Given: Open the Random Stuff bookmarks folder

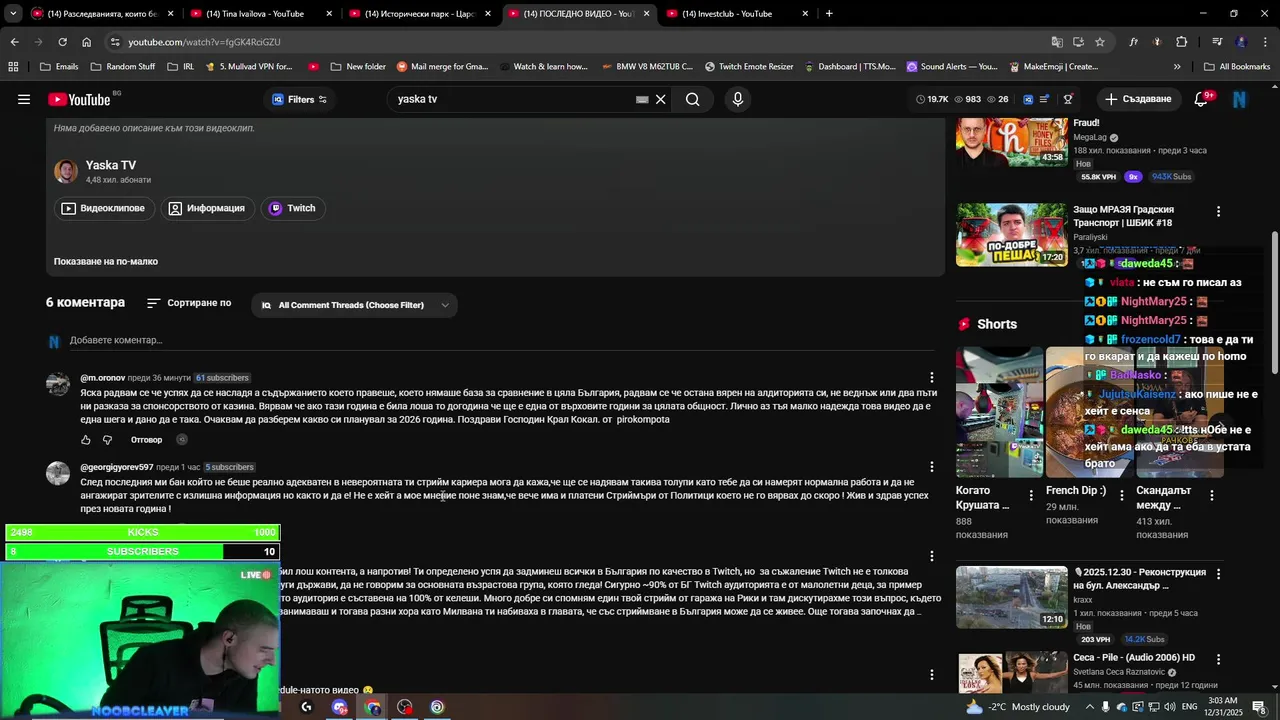Looking at the screenshot, I should point(123,67).
